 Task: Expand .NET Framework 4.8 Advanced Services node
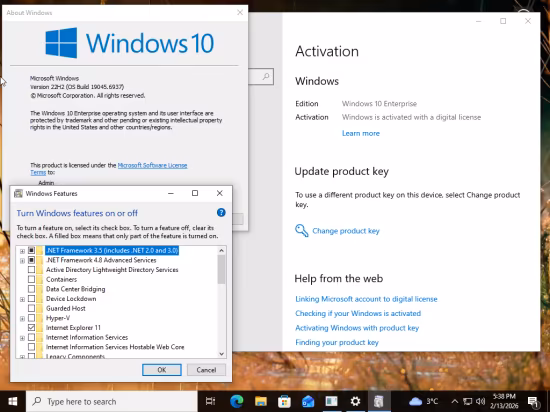(x=22, y=261)
